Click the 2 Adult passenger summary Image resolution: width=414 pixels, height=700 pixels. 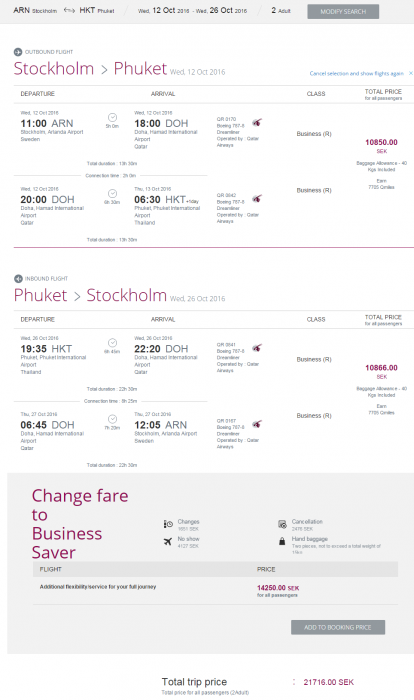[x=281, y=10]
